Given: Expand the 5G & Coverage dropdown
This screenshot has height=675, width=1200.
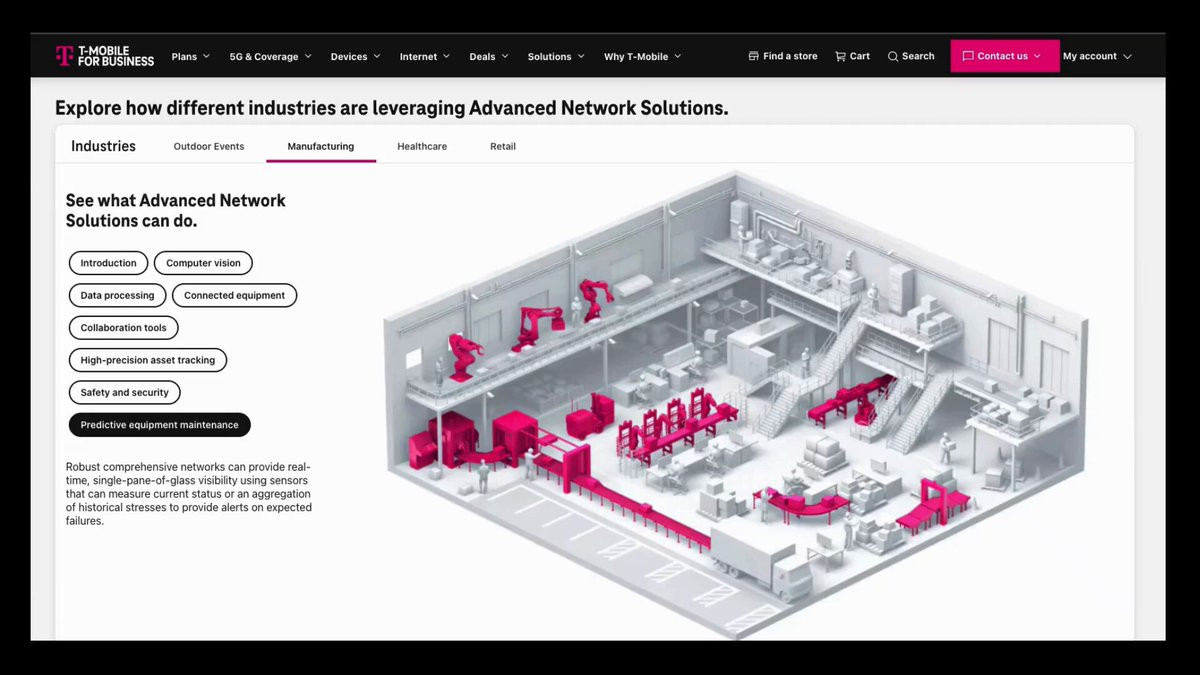Looking at the screenshot, I should (271, 57).
